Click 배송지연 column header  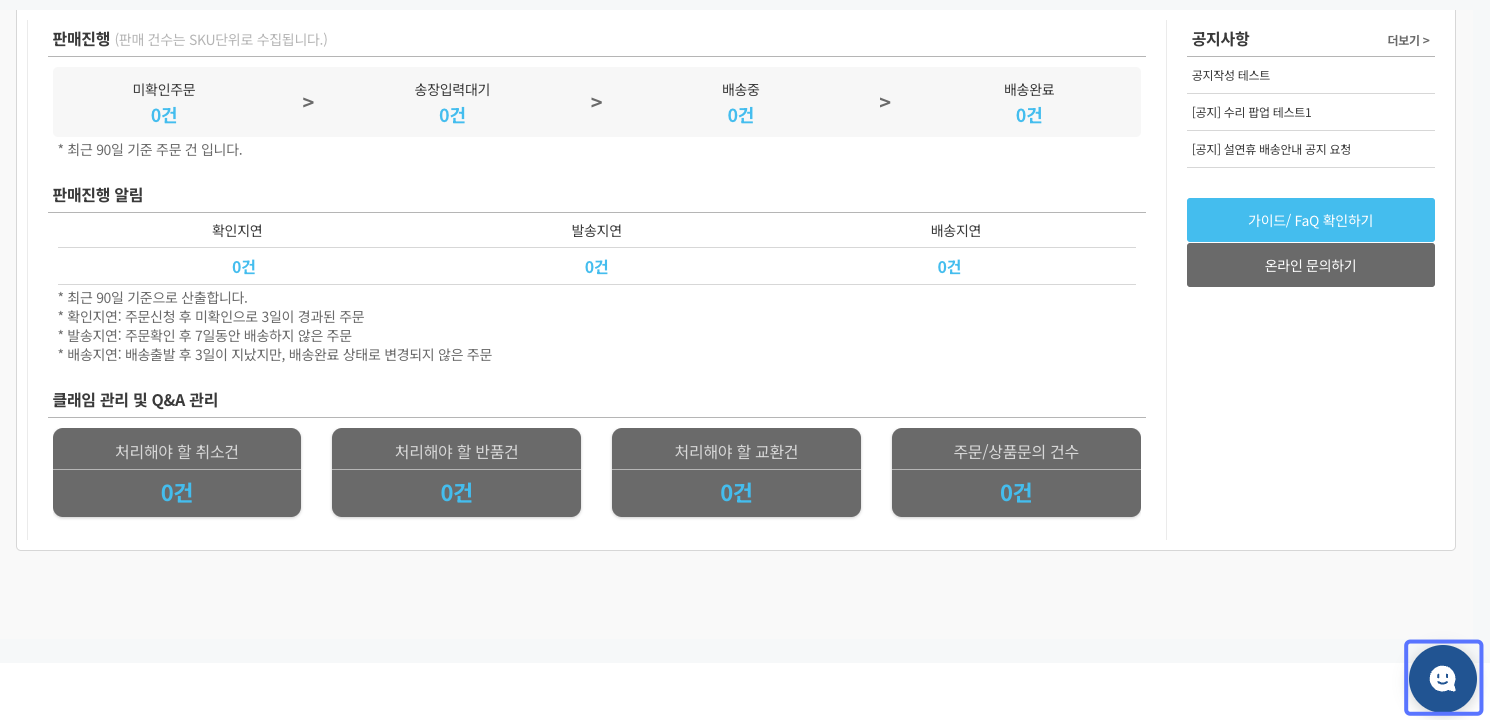click(956, 230)
